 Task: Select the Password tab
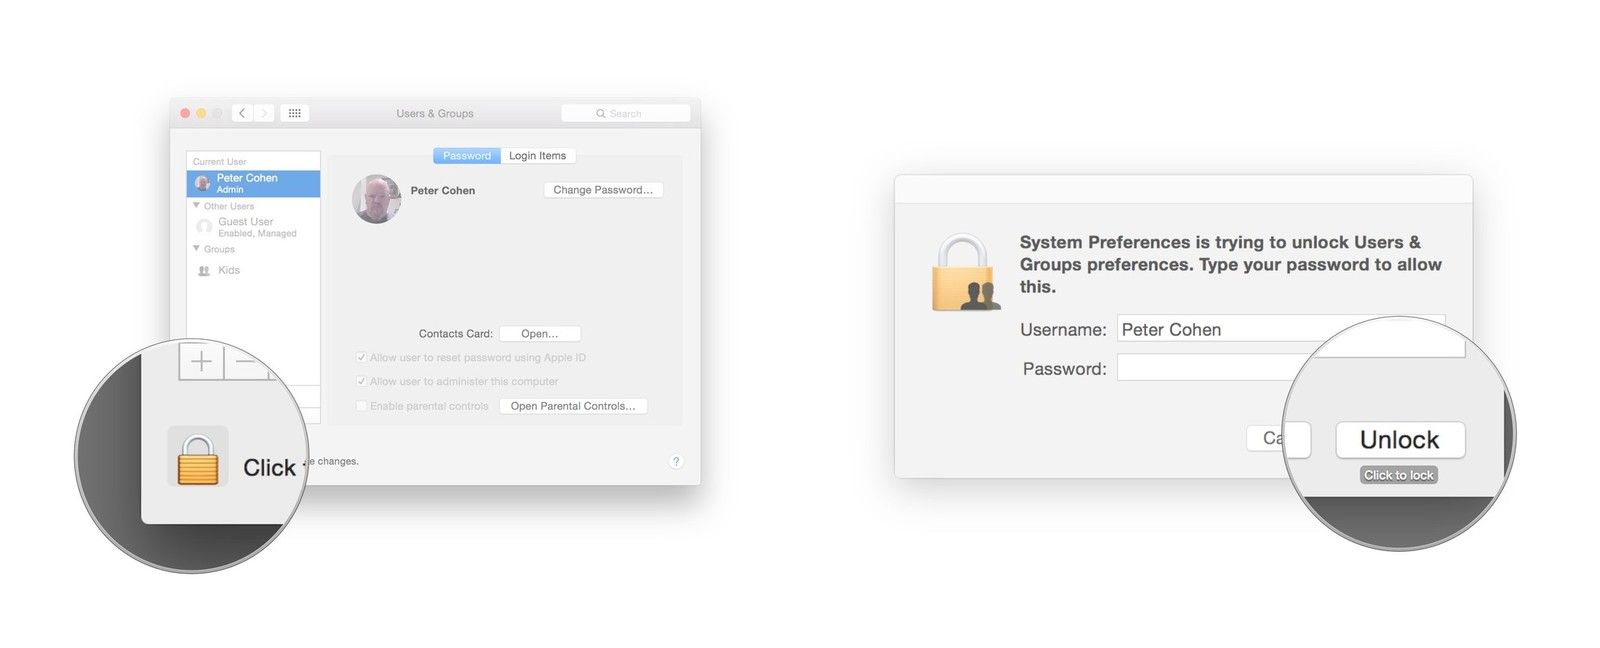click(x=466, y=156)
